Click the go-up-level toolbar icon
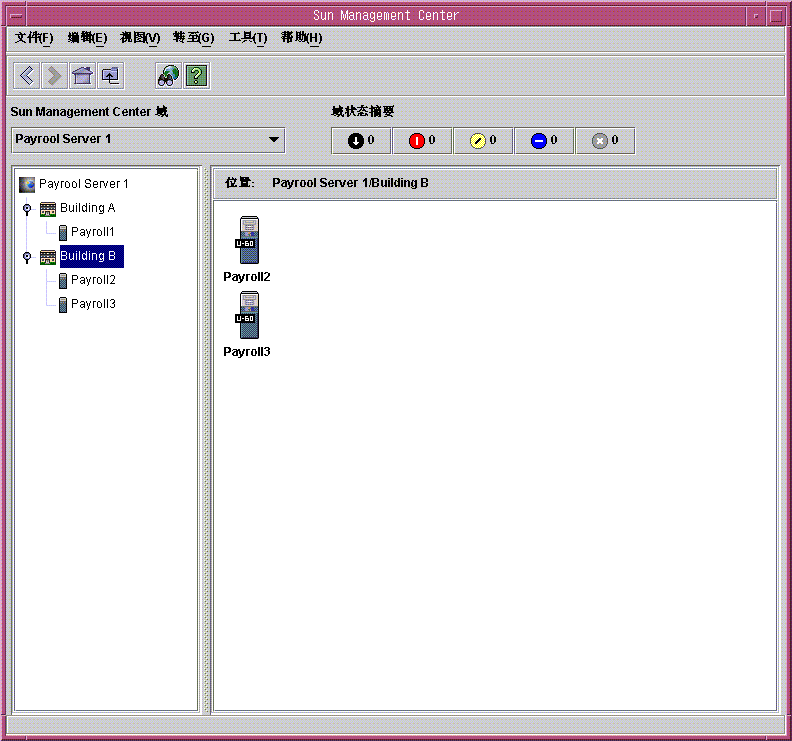This screenshot has width=792, height=741. point(111,76)
